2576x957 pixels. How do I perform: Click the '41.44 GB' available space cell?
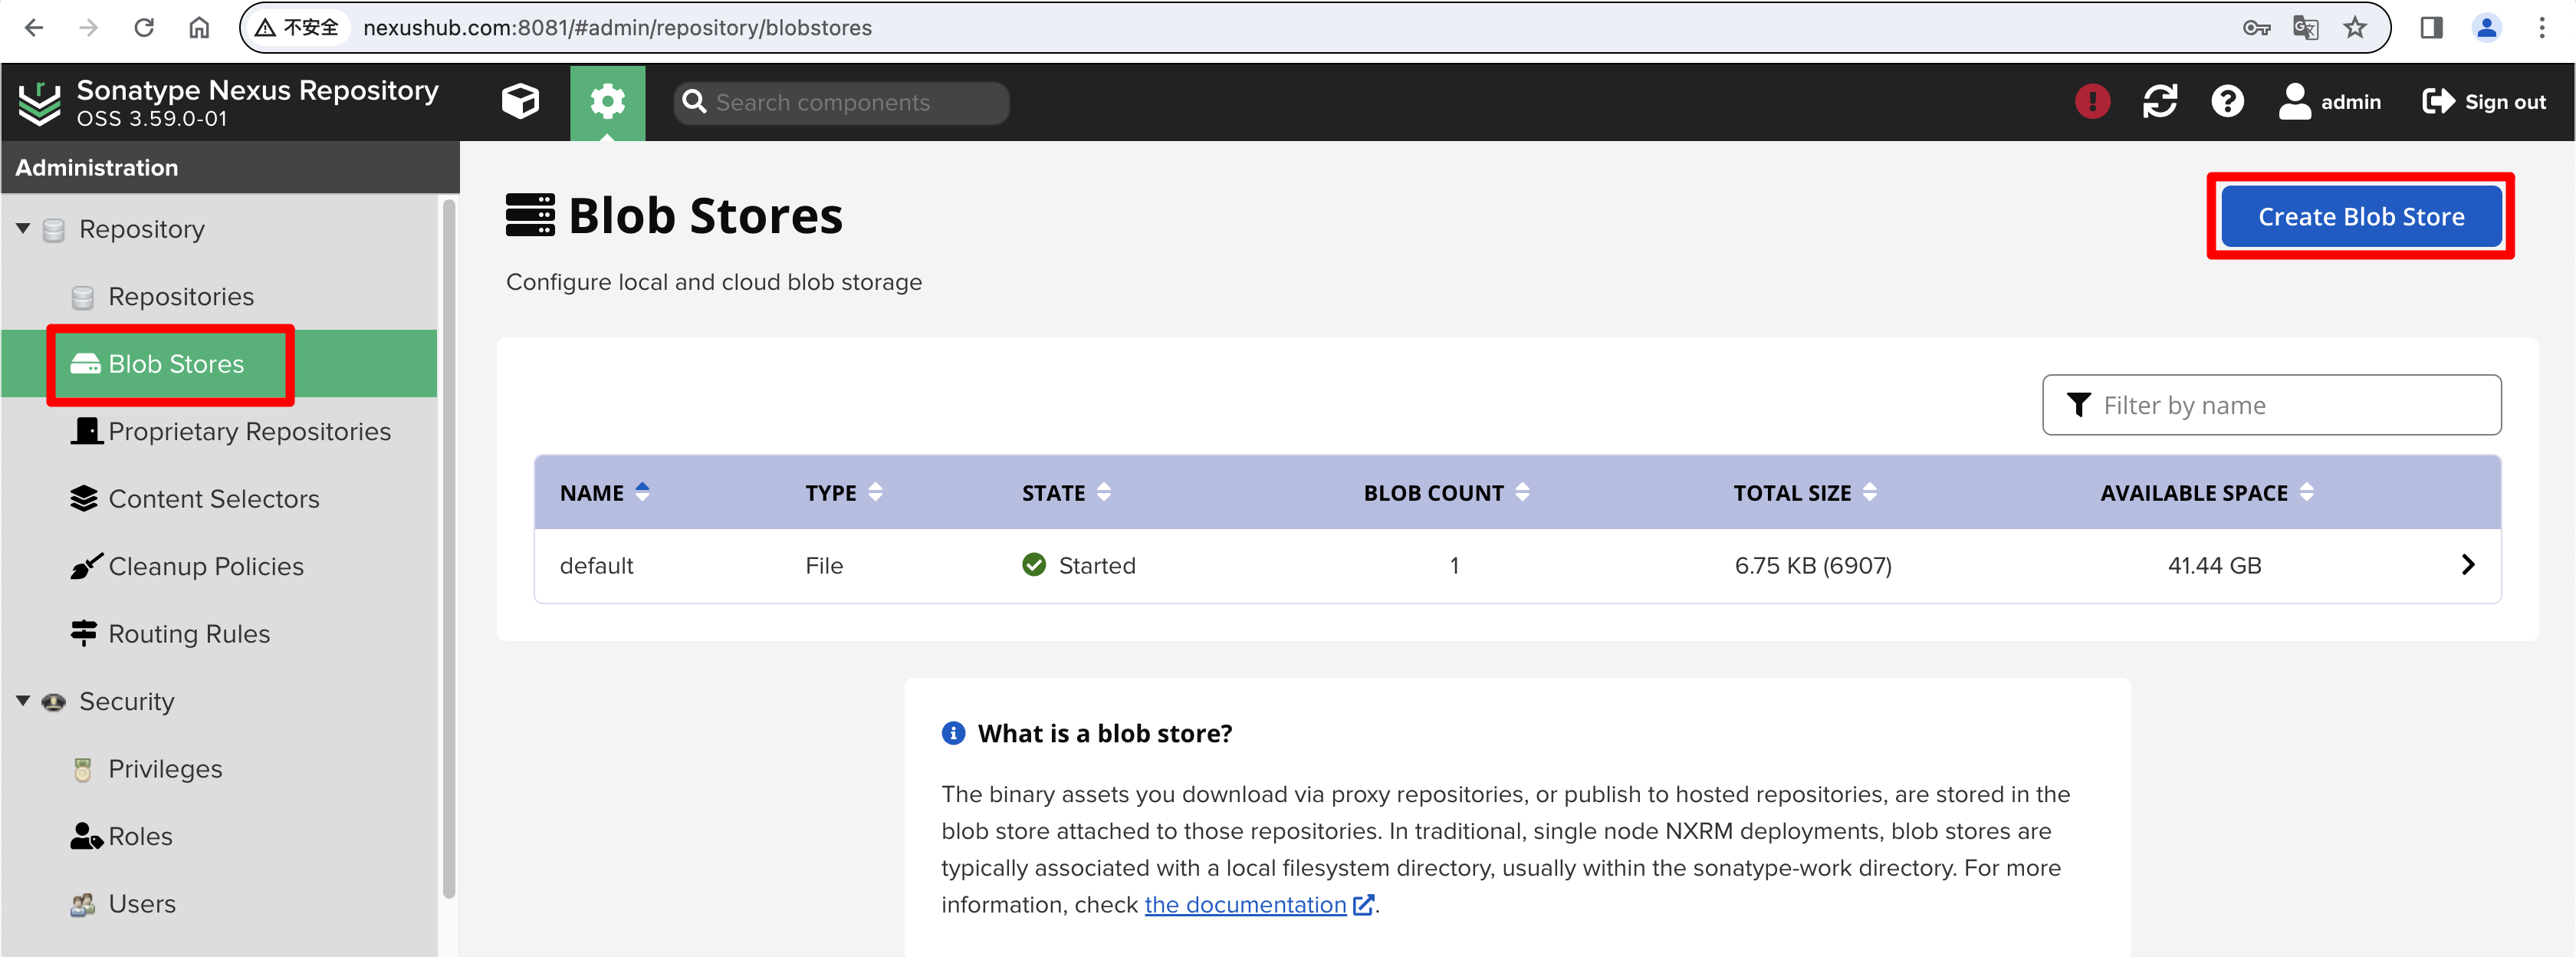point(2214,566)
